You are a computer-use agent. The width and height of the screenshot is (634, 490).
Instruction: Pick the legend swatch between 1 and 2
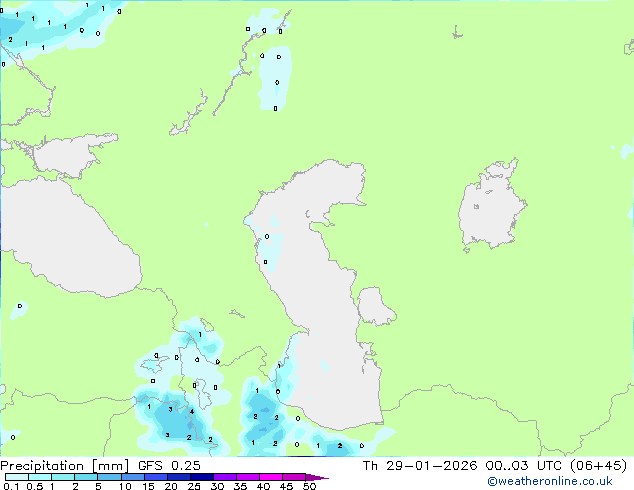click(x=63, y=477)
